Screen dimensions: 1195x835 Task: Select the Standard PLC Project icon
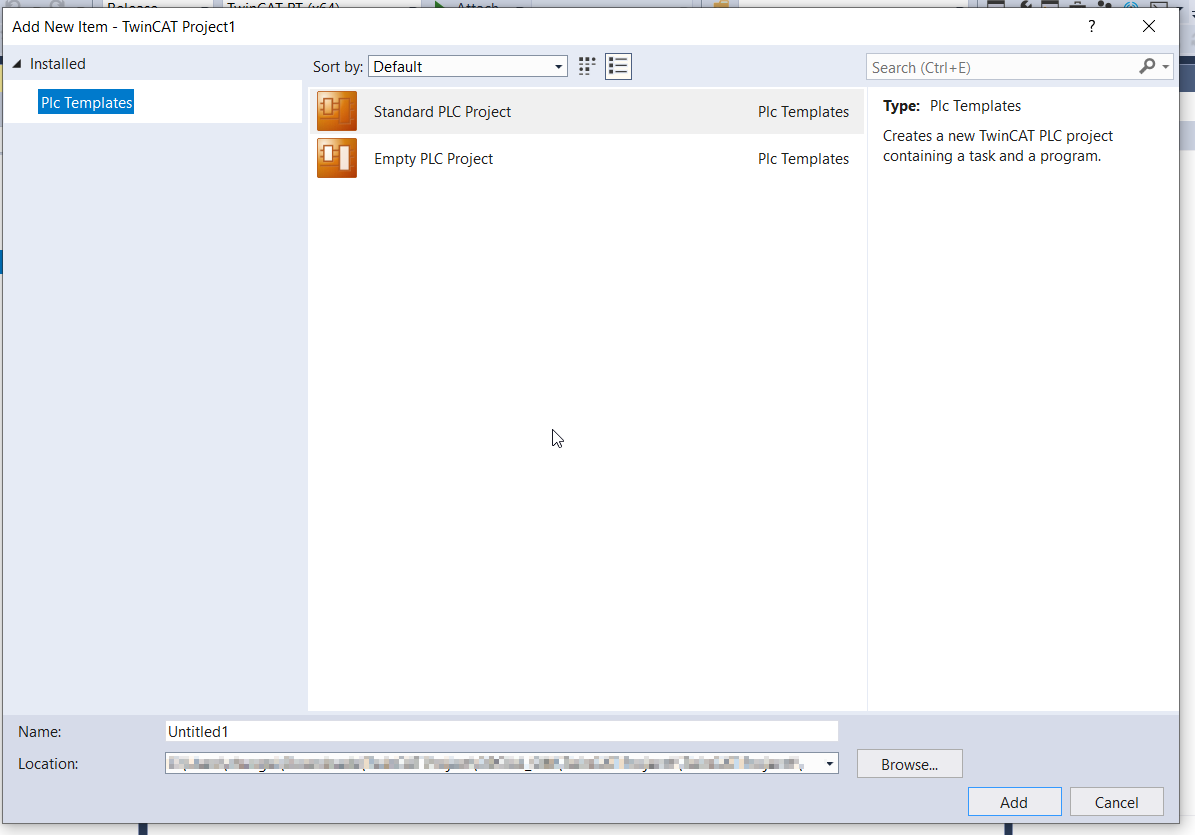click(337, 111)
